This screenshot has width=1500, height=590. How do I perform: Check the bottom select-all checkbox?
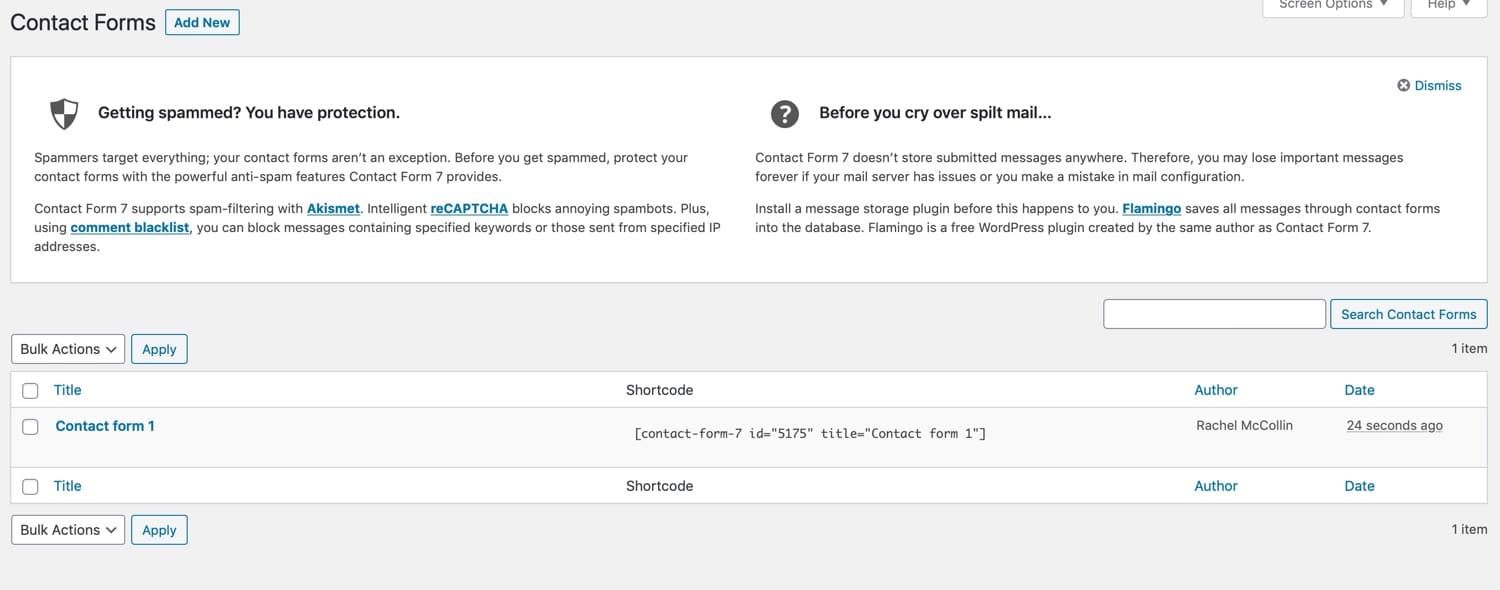point(30,486)
